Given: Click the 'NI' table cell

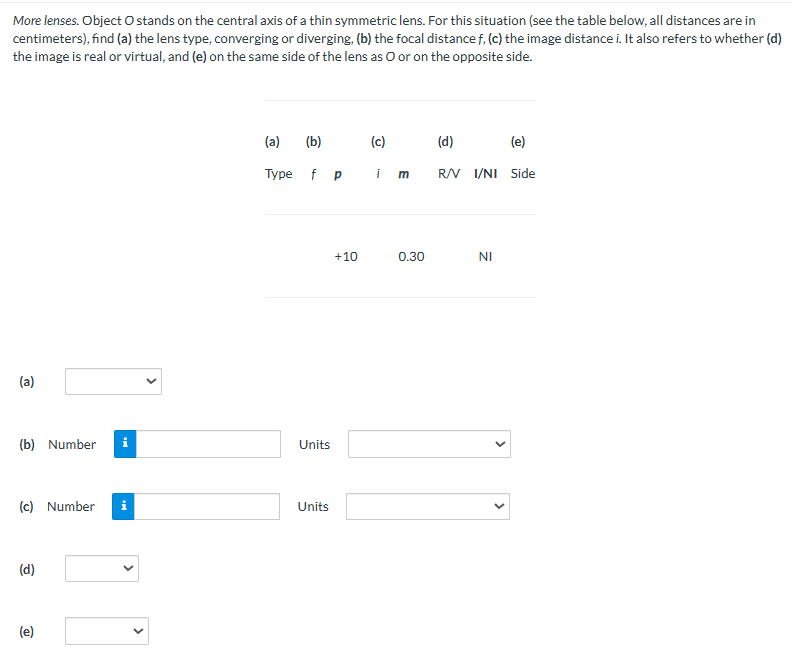Looking at the screenshot, I should pos(485,257).
